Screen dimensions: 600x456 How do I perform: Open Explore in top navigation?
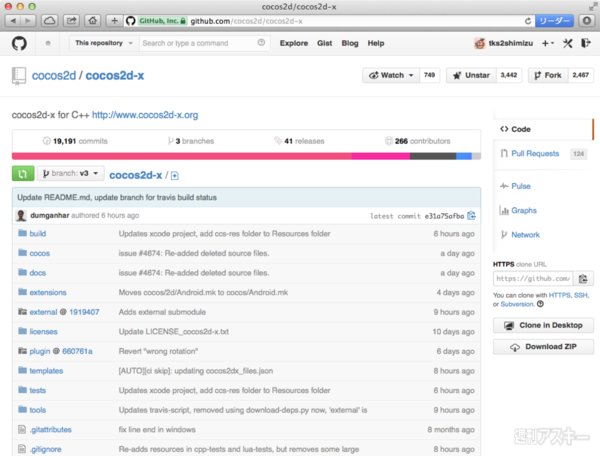coord(293,43)
